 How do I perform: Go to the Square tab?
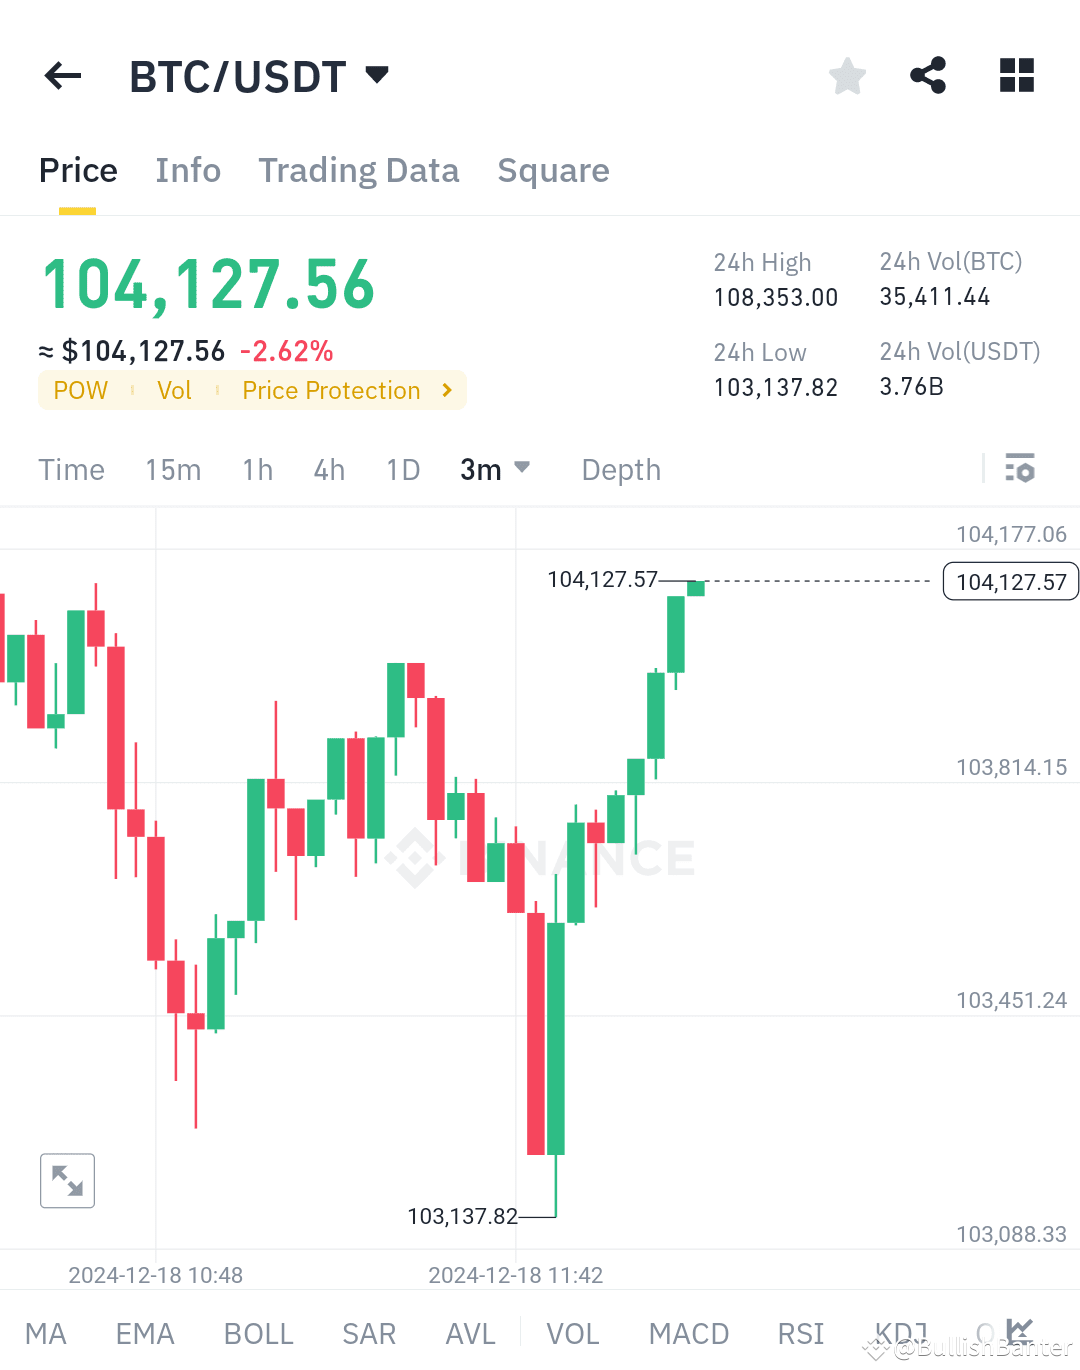coord(553,170)
